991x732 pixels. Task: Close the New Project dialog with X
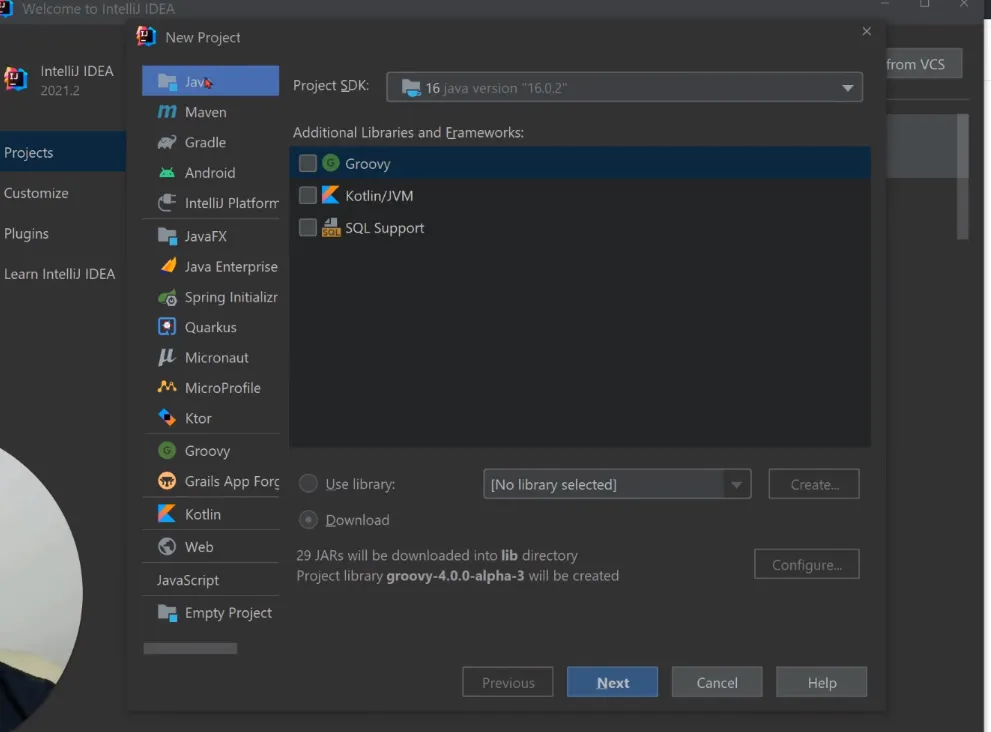(866, 31)
